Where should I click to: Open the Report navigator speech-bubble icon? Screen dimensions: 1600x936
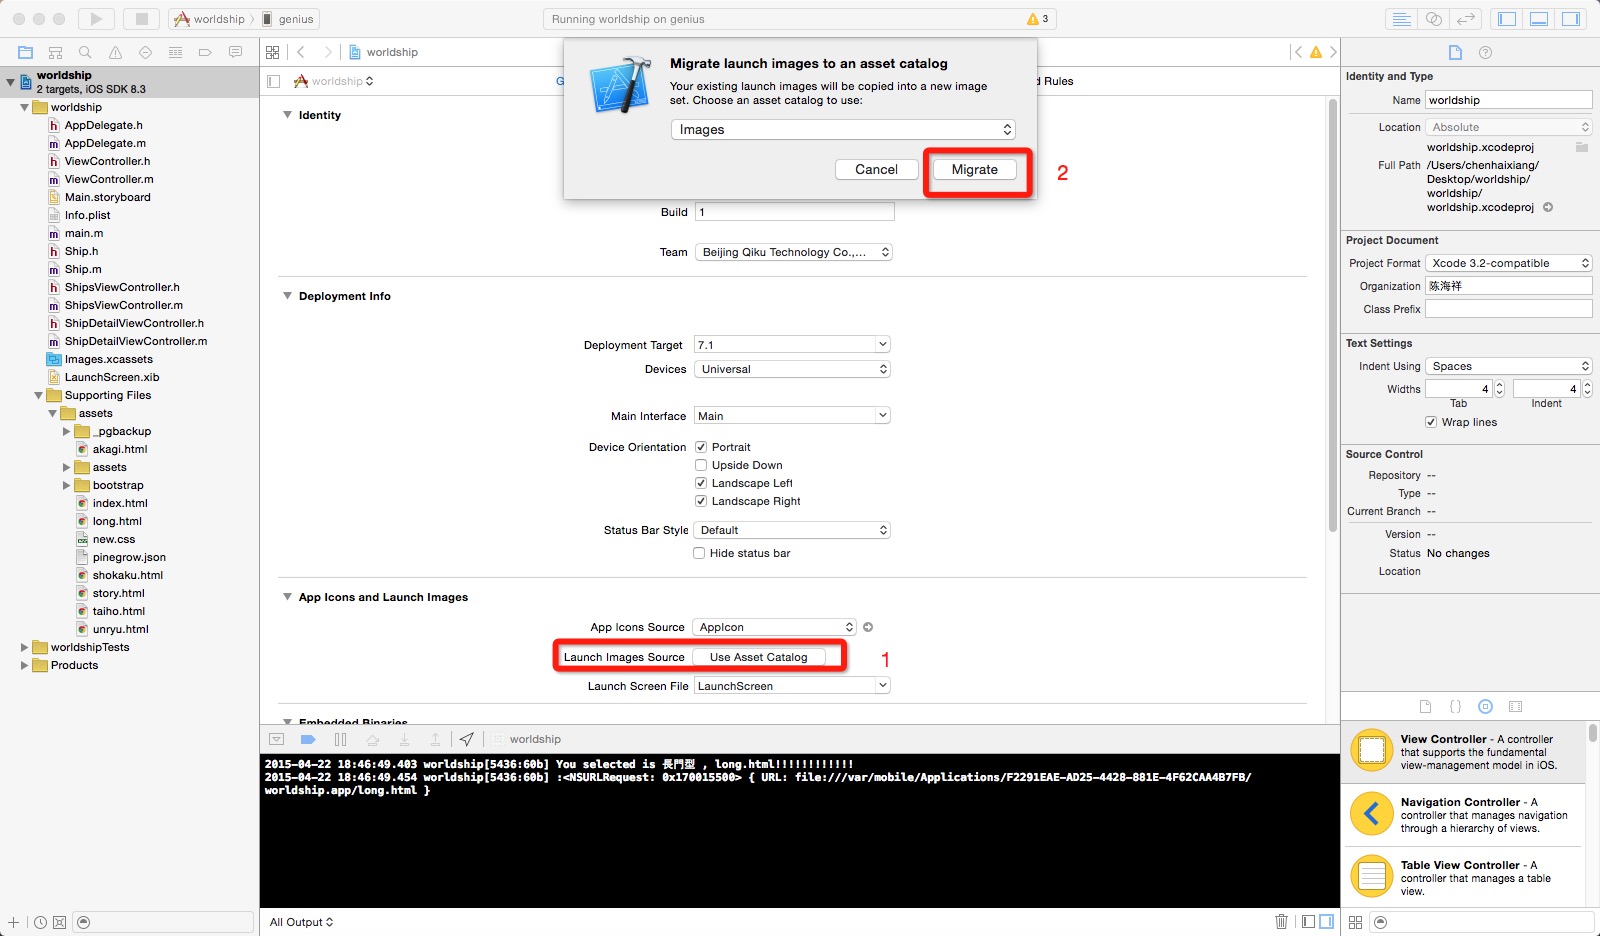click(x=235, y=52)
